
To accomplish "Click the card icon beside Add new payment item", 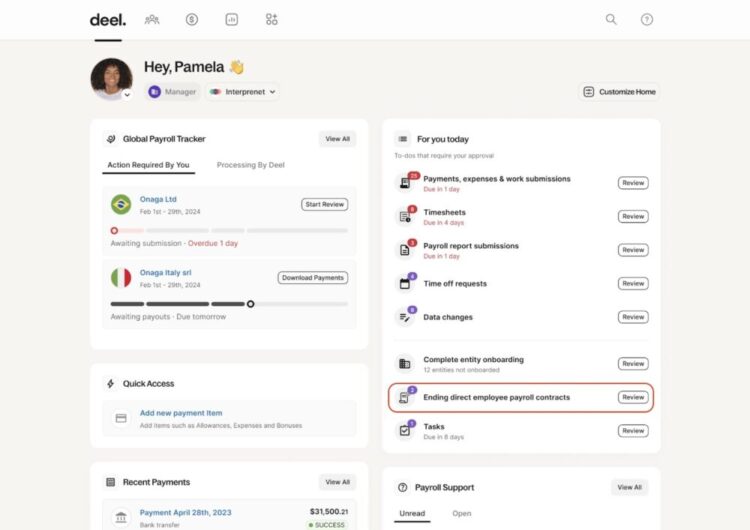I will (121, 418).
